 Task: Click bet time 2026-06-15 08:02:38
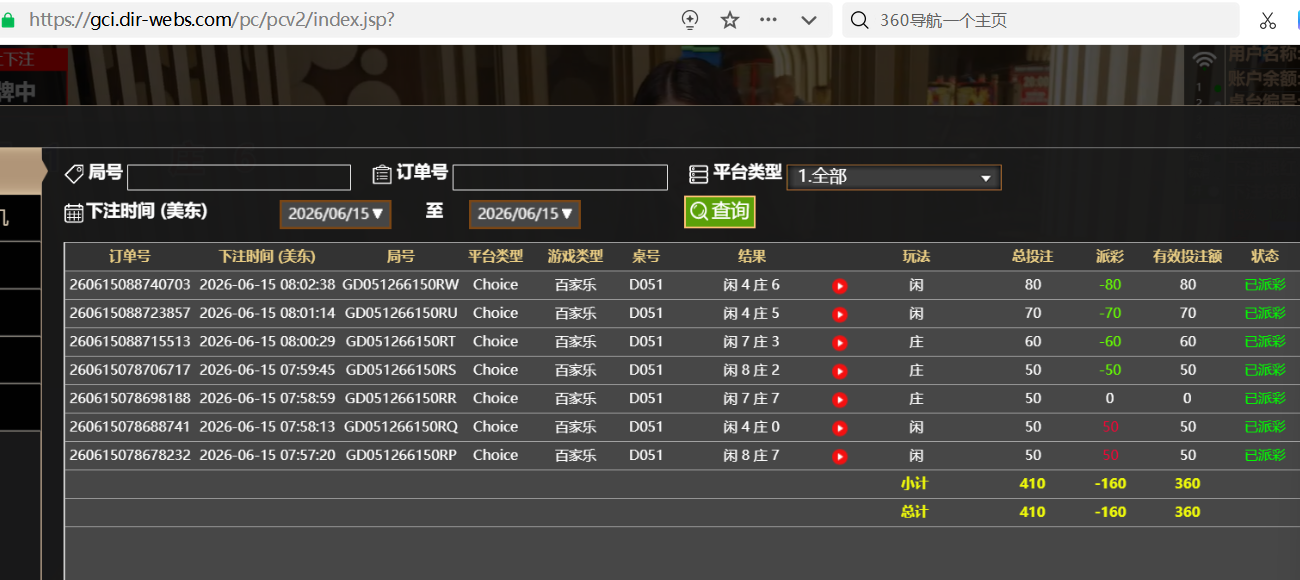point(267,285)
